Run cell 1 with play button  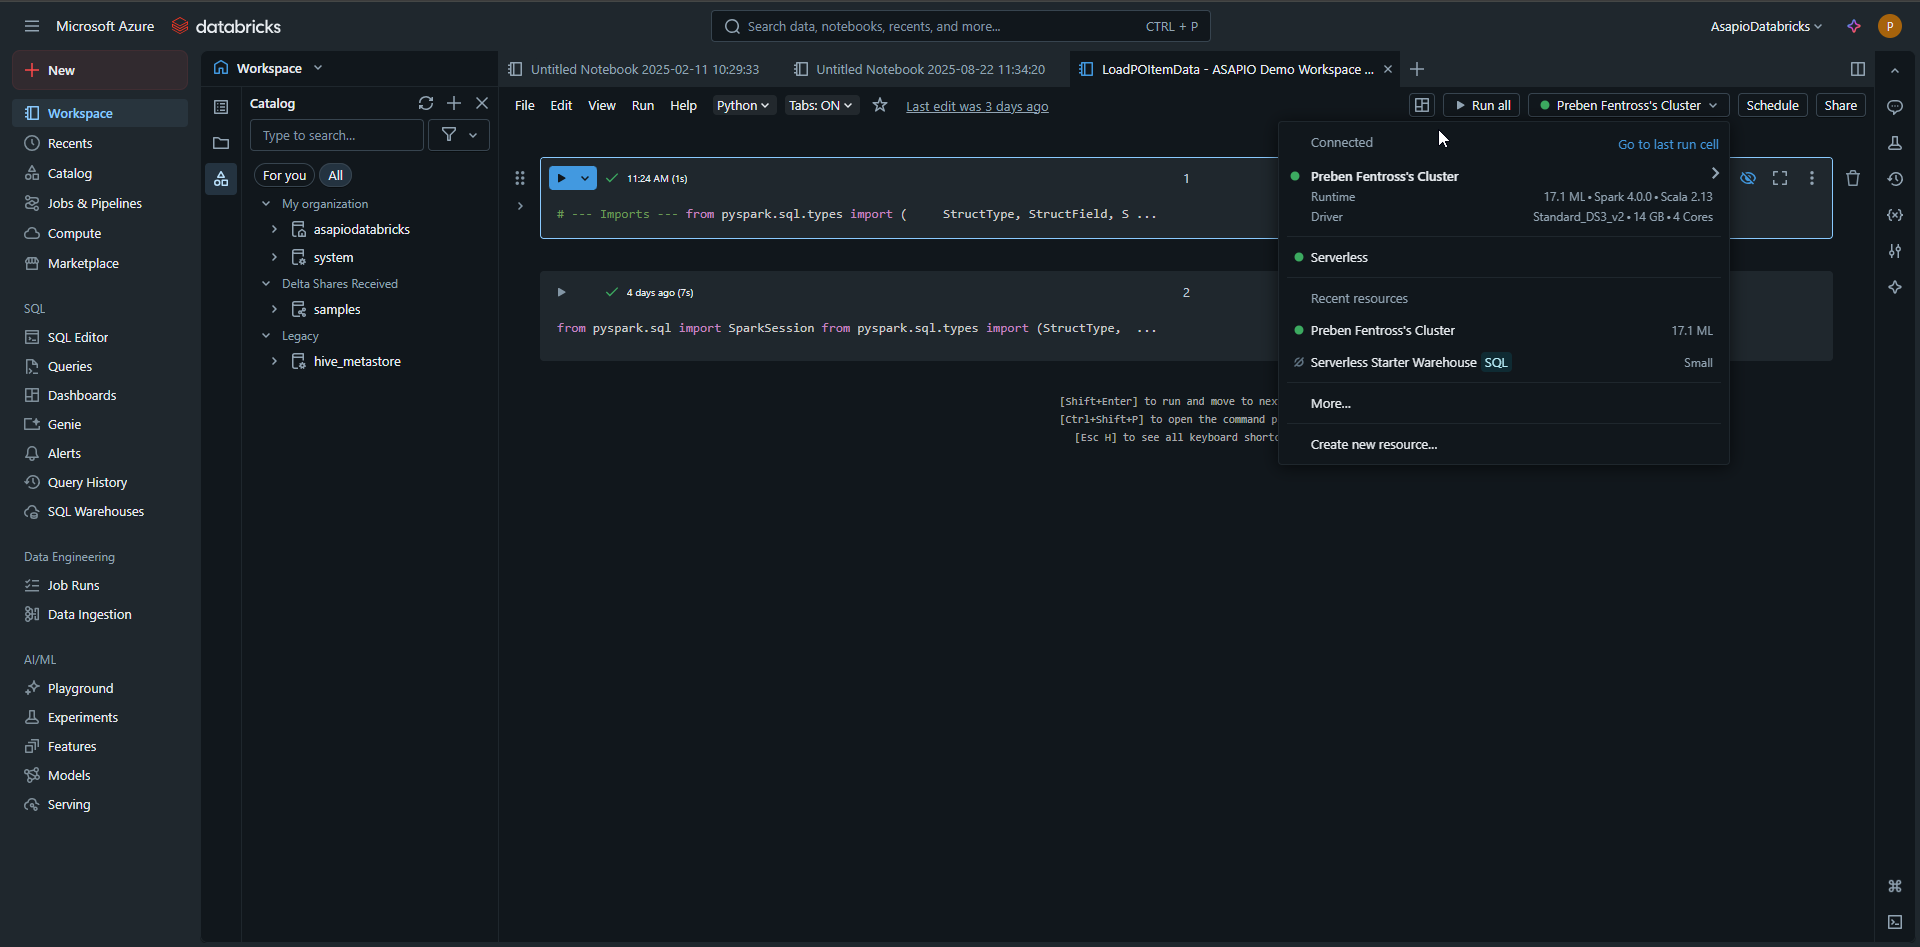pos(561,178)
